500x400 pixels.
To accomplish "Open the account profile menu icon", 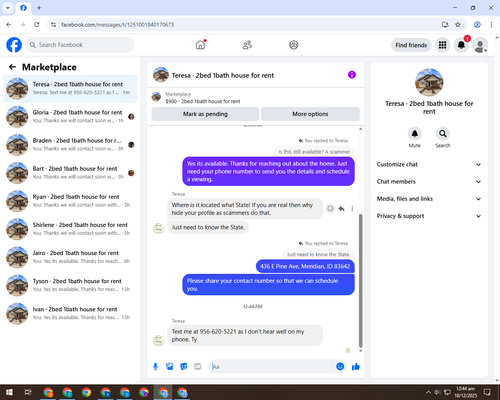I will [480, 45].
